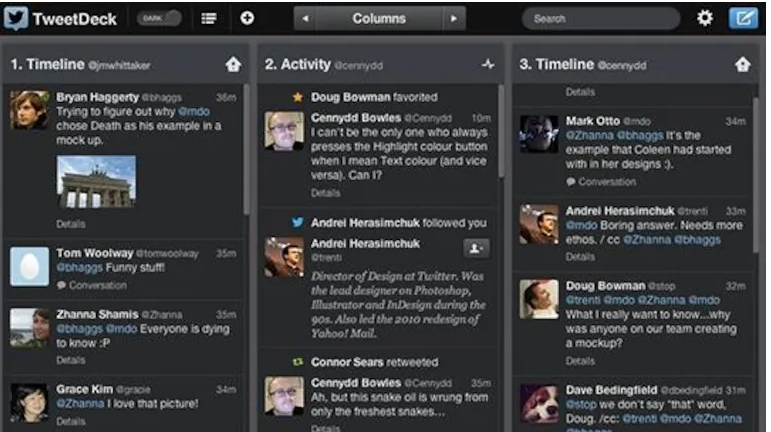Open Connor Sears name in retweeted notice
The height and width of the screenshot is (432, 771).
click(347, 362)
